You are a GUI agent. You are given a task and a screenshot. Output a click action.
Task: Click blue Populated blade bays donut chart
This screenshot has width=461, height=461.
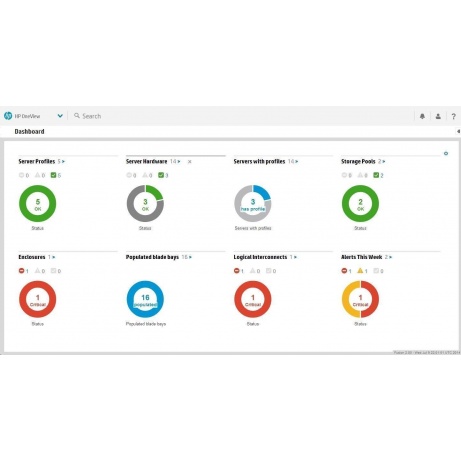(x=145, y=299)
